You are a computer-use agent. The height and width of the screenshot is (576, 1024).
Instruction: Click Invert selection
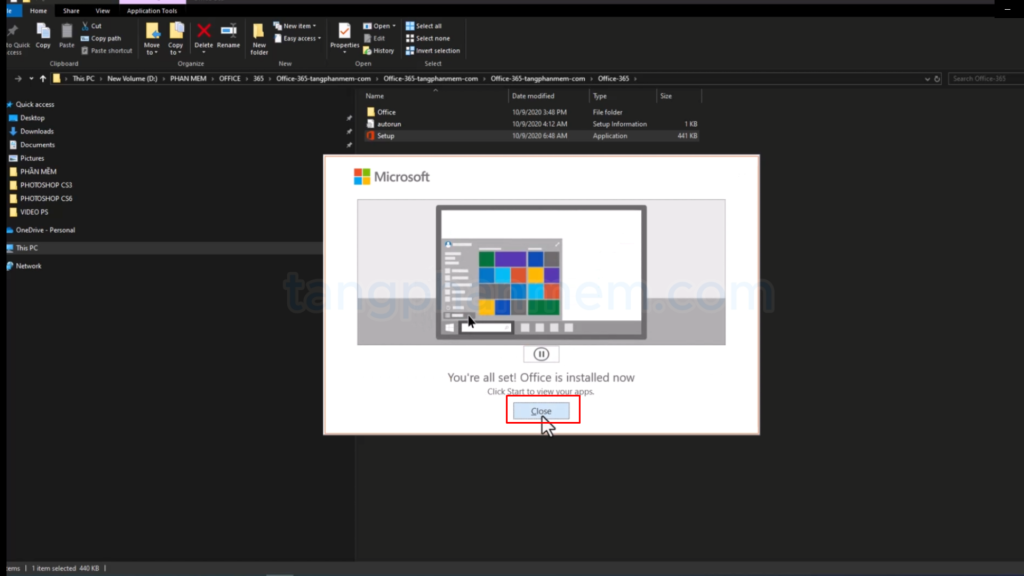tap(433, 51)
